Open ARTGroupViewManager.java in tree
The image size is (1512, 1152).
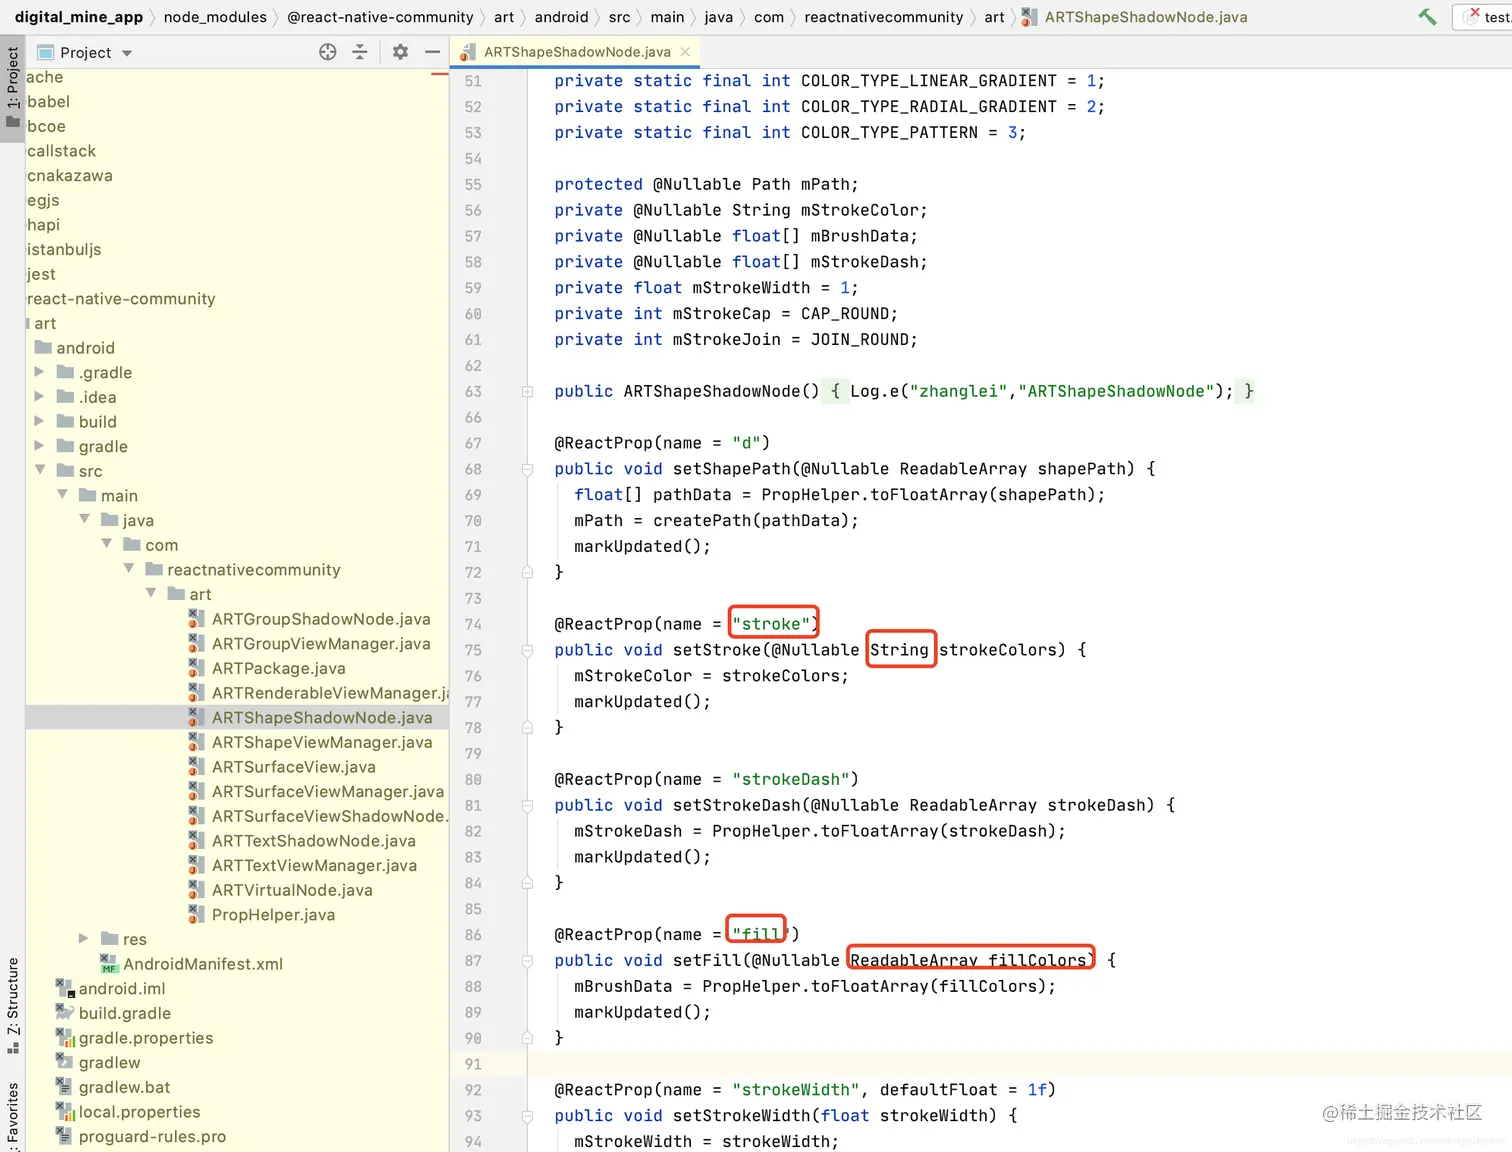point(321,643)
